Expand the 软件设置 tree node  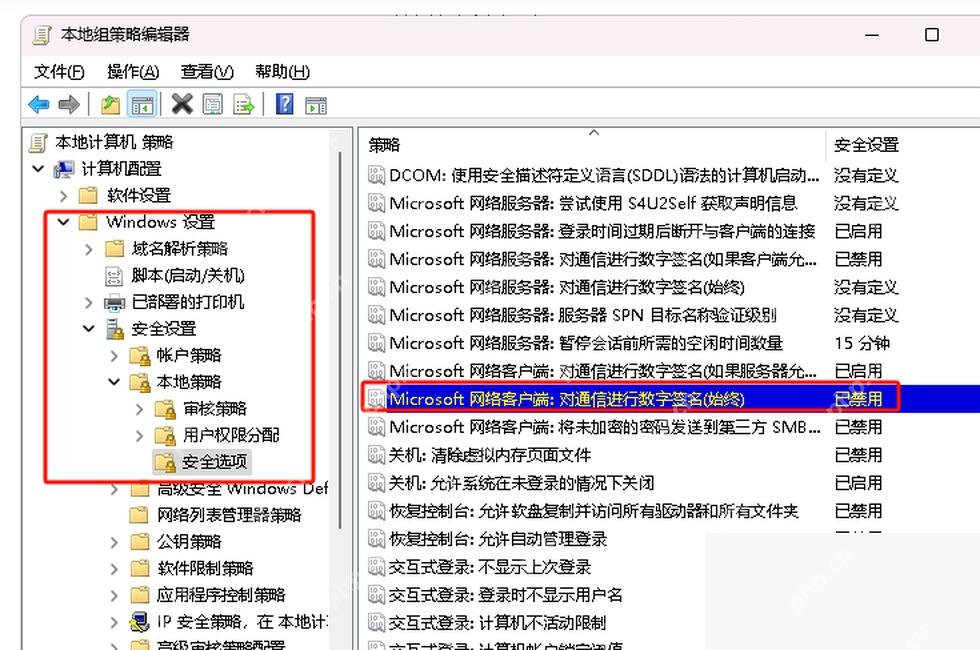[63, 196]
